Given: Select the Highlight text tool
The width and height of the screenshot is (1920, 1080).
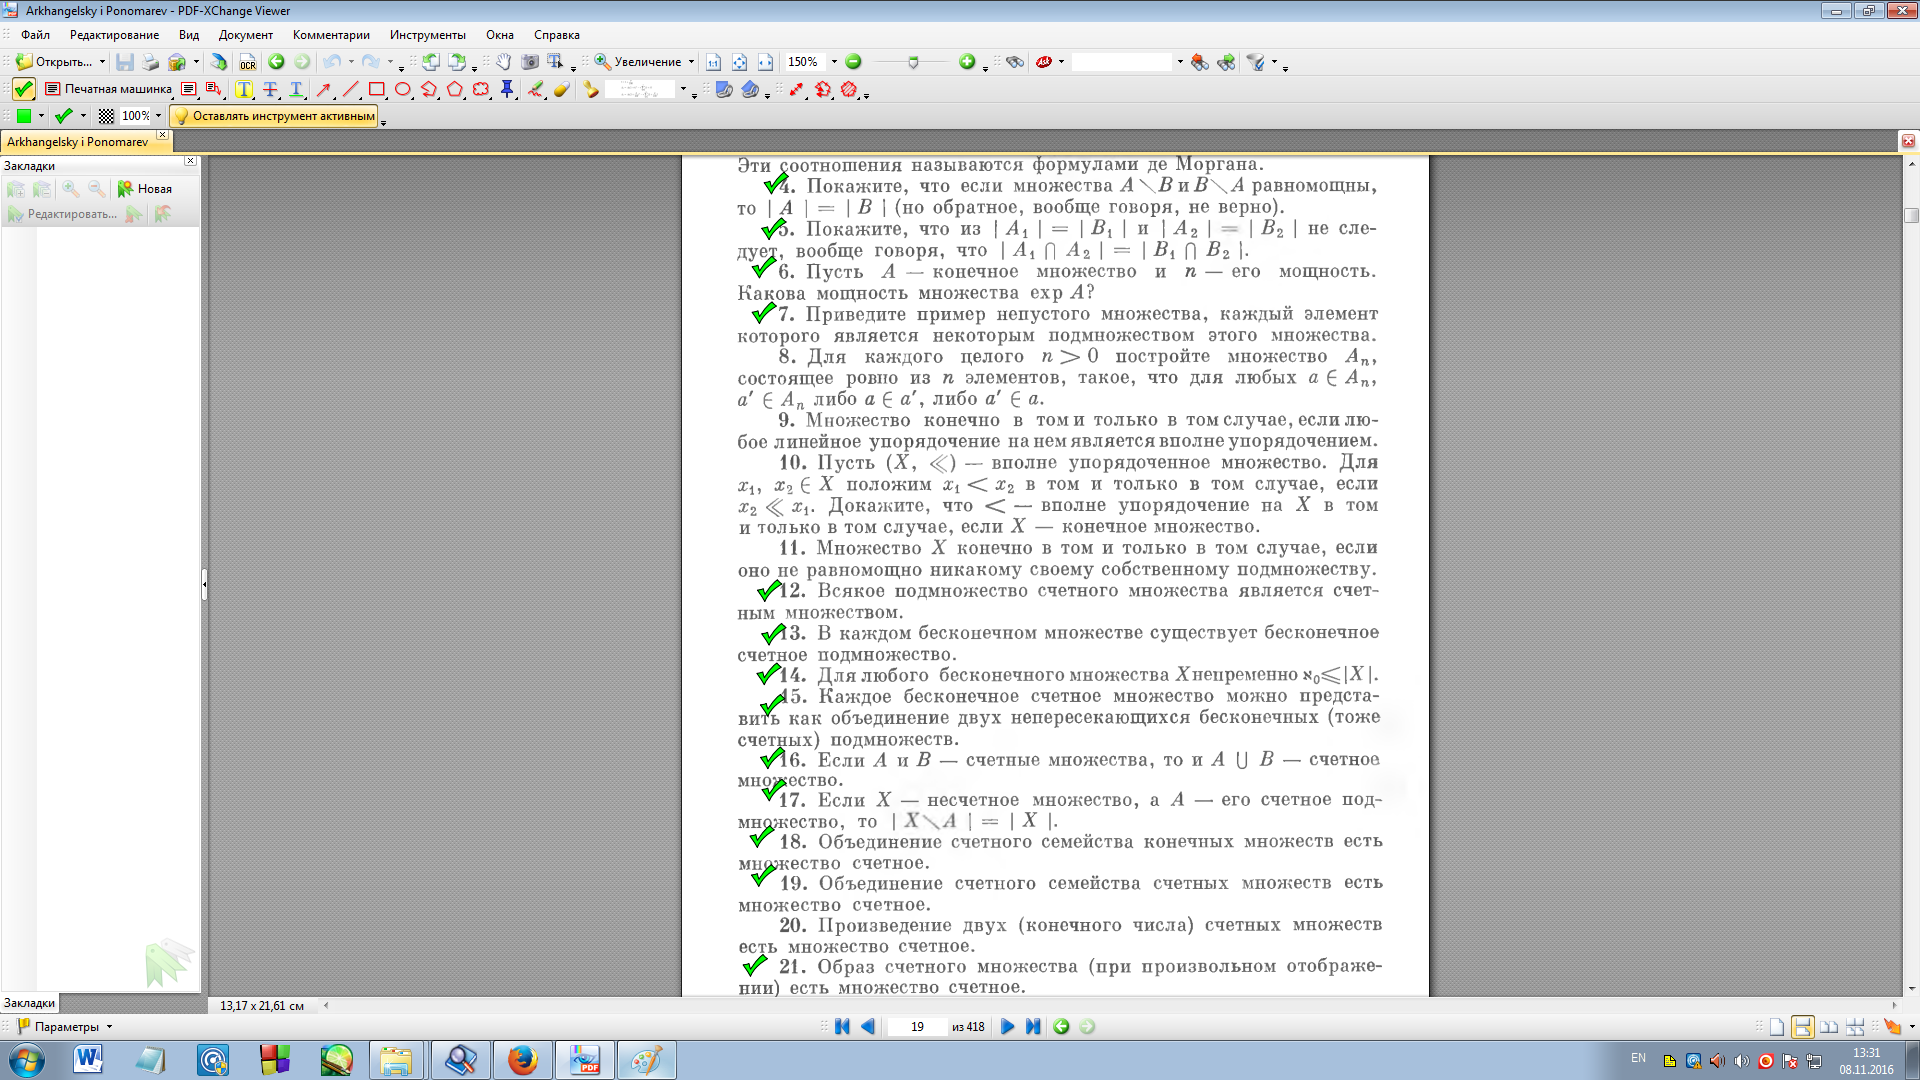Looking at the screenshot, I should pos(244,89).
